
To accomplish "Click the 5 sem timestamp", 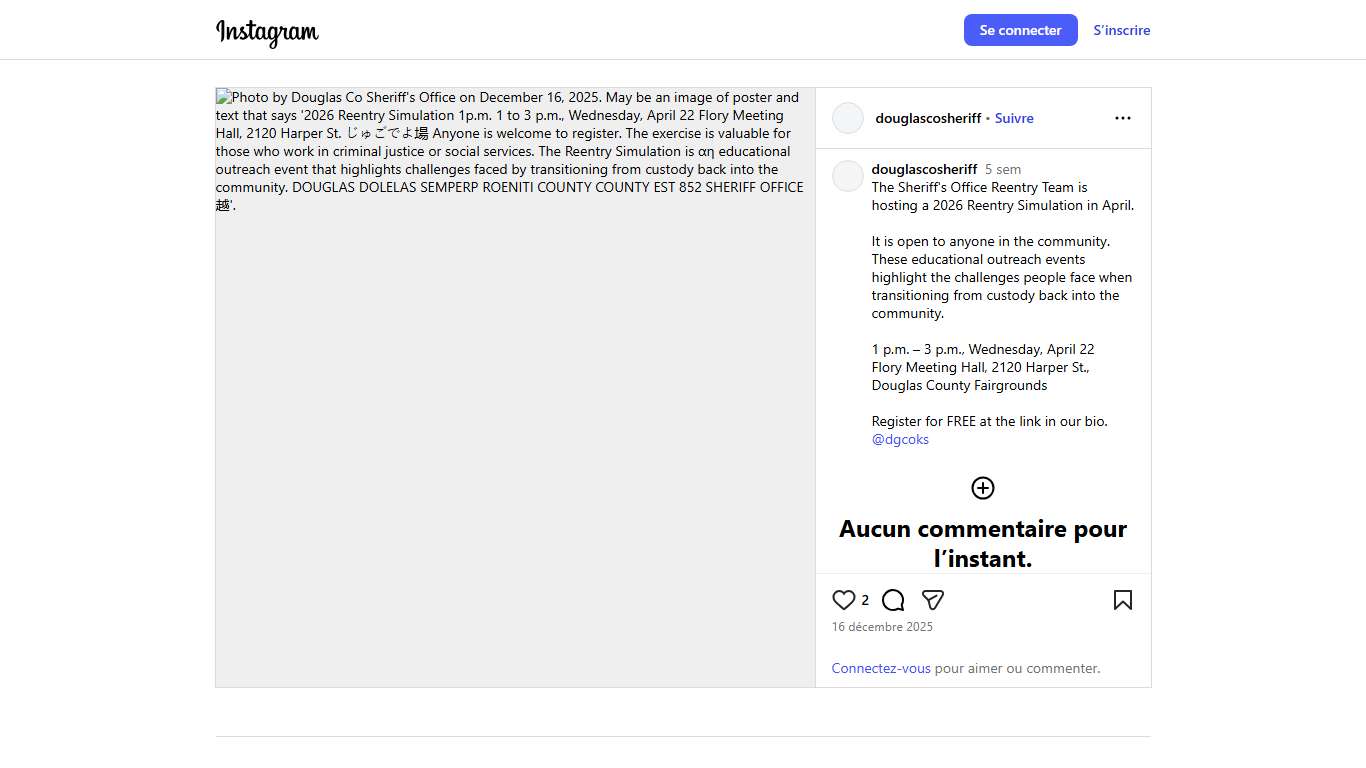I will [x=1003, y=169].
